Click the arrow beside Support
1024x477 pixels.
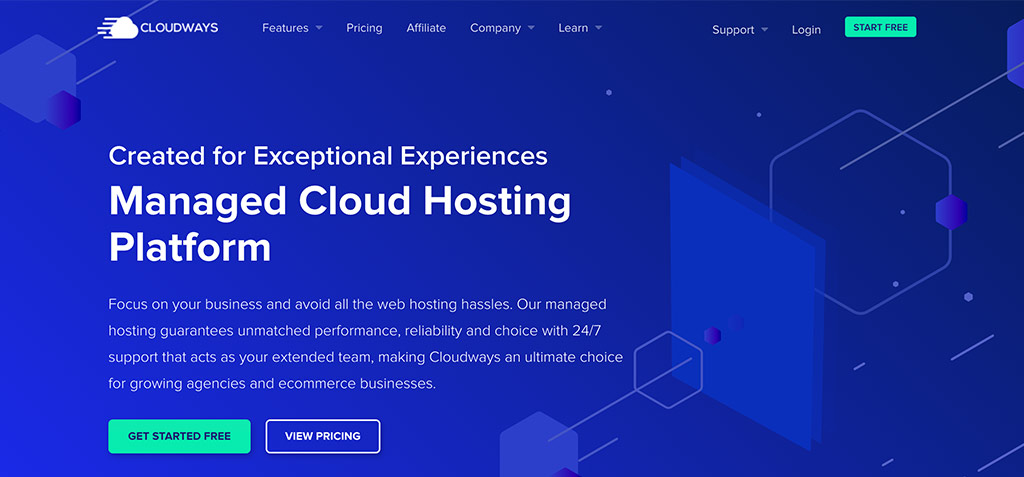(765, 30)
